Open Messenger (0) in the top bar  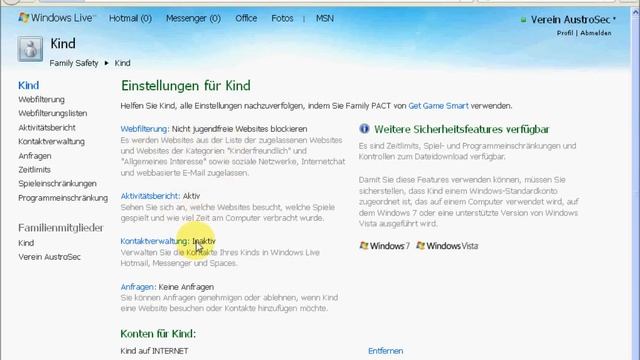(x=193, y=18)
